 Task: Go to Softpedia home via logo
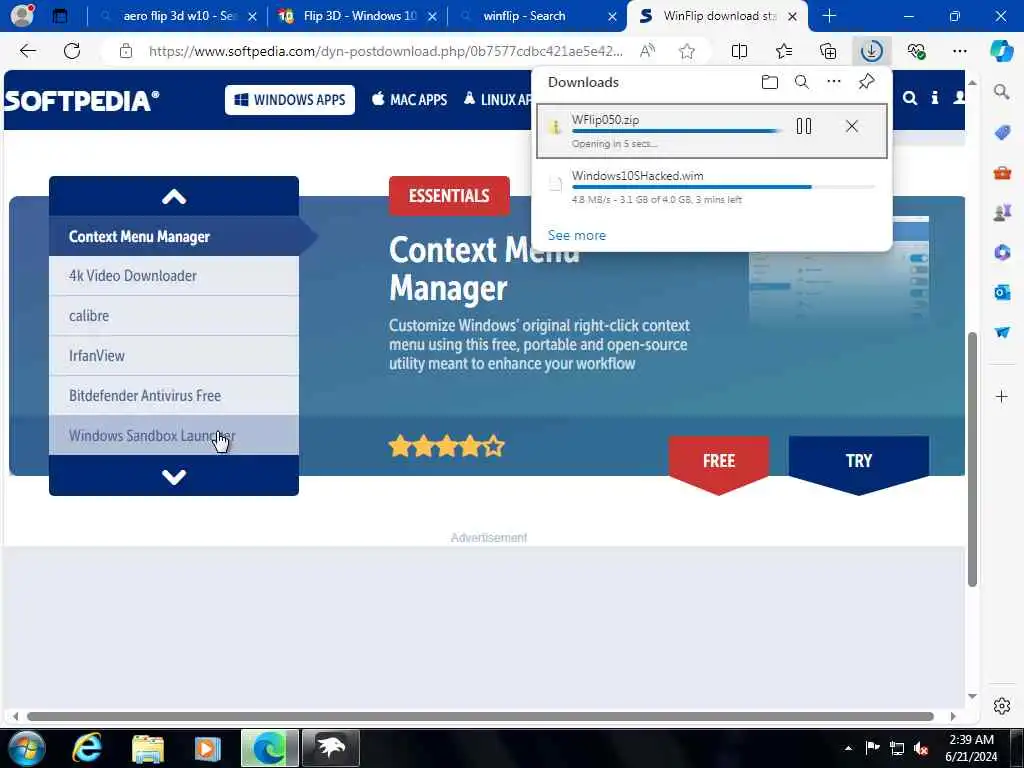pos(81,101)
